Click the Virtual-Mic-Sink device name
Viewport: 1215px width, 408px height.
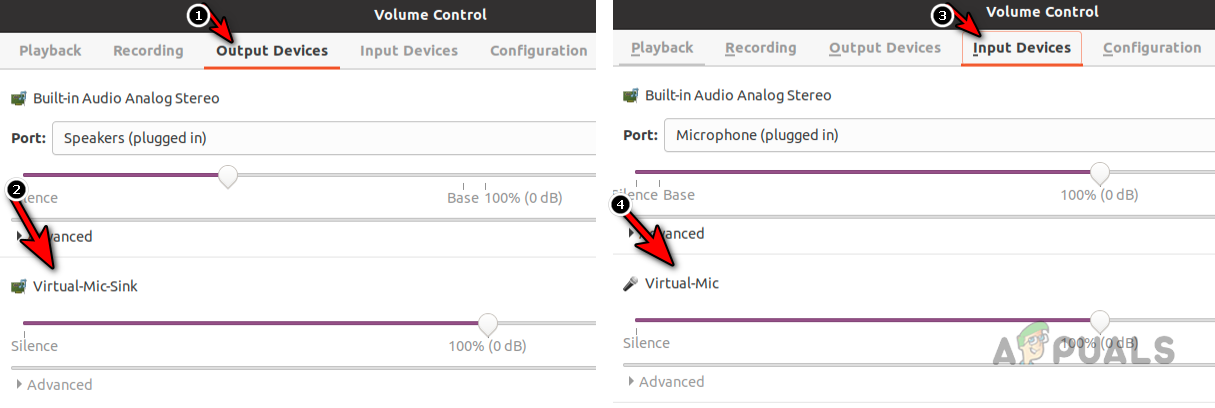[x=85, y=287]
